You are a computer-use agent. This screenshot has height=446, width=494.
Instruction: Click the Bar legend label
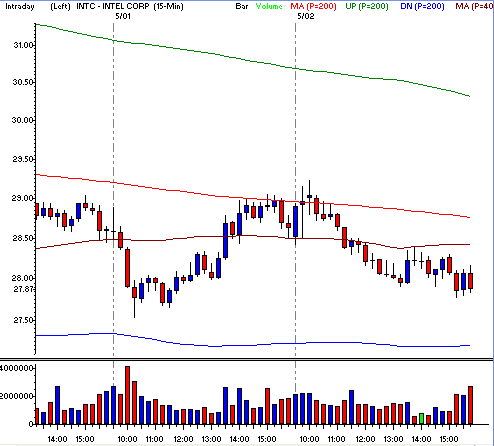242,6
